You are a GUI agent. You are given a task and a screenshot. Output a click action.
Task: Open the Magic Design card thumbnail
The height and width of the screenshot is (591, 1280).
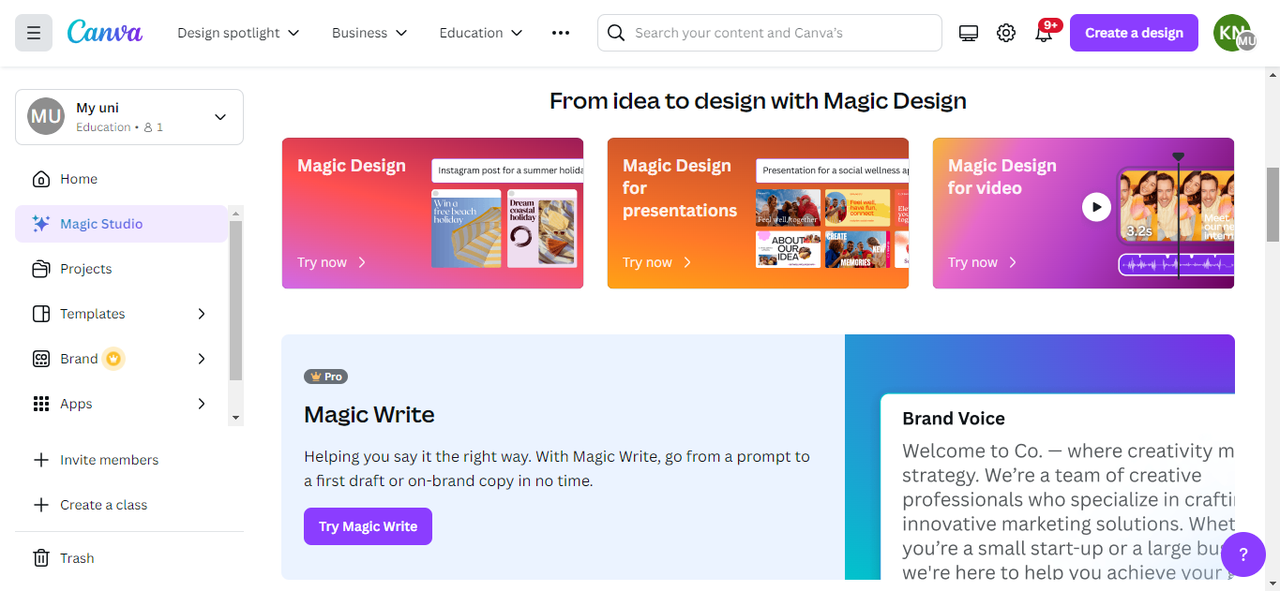(x=506, y=213)
